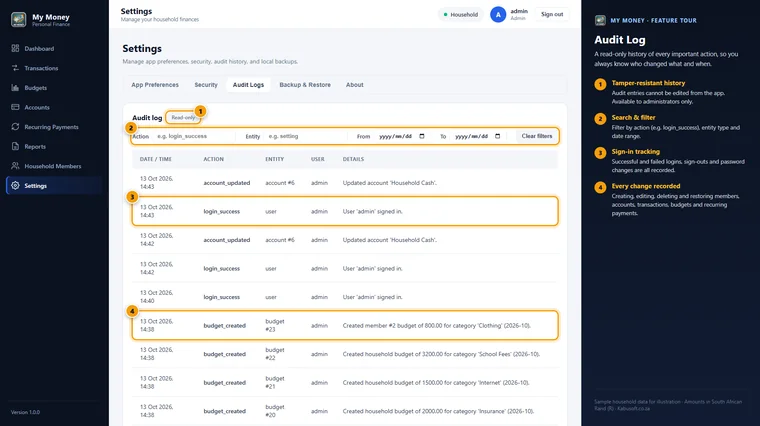
Task: Select the Settings gear icon
Action: (15, 186)
